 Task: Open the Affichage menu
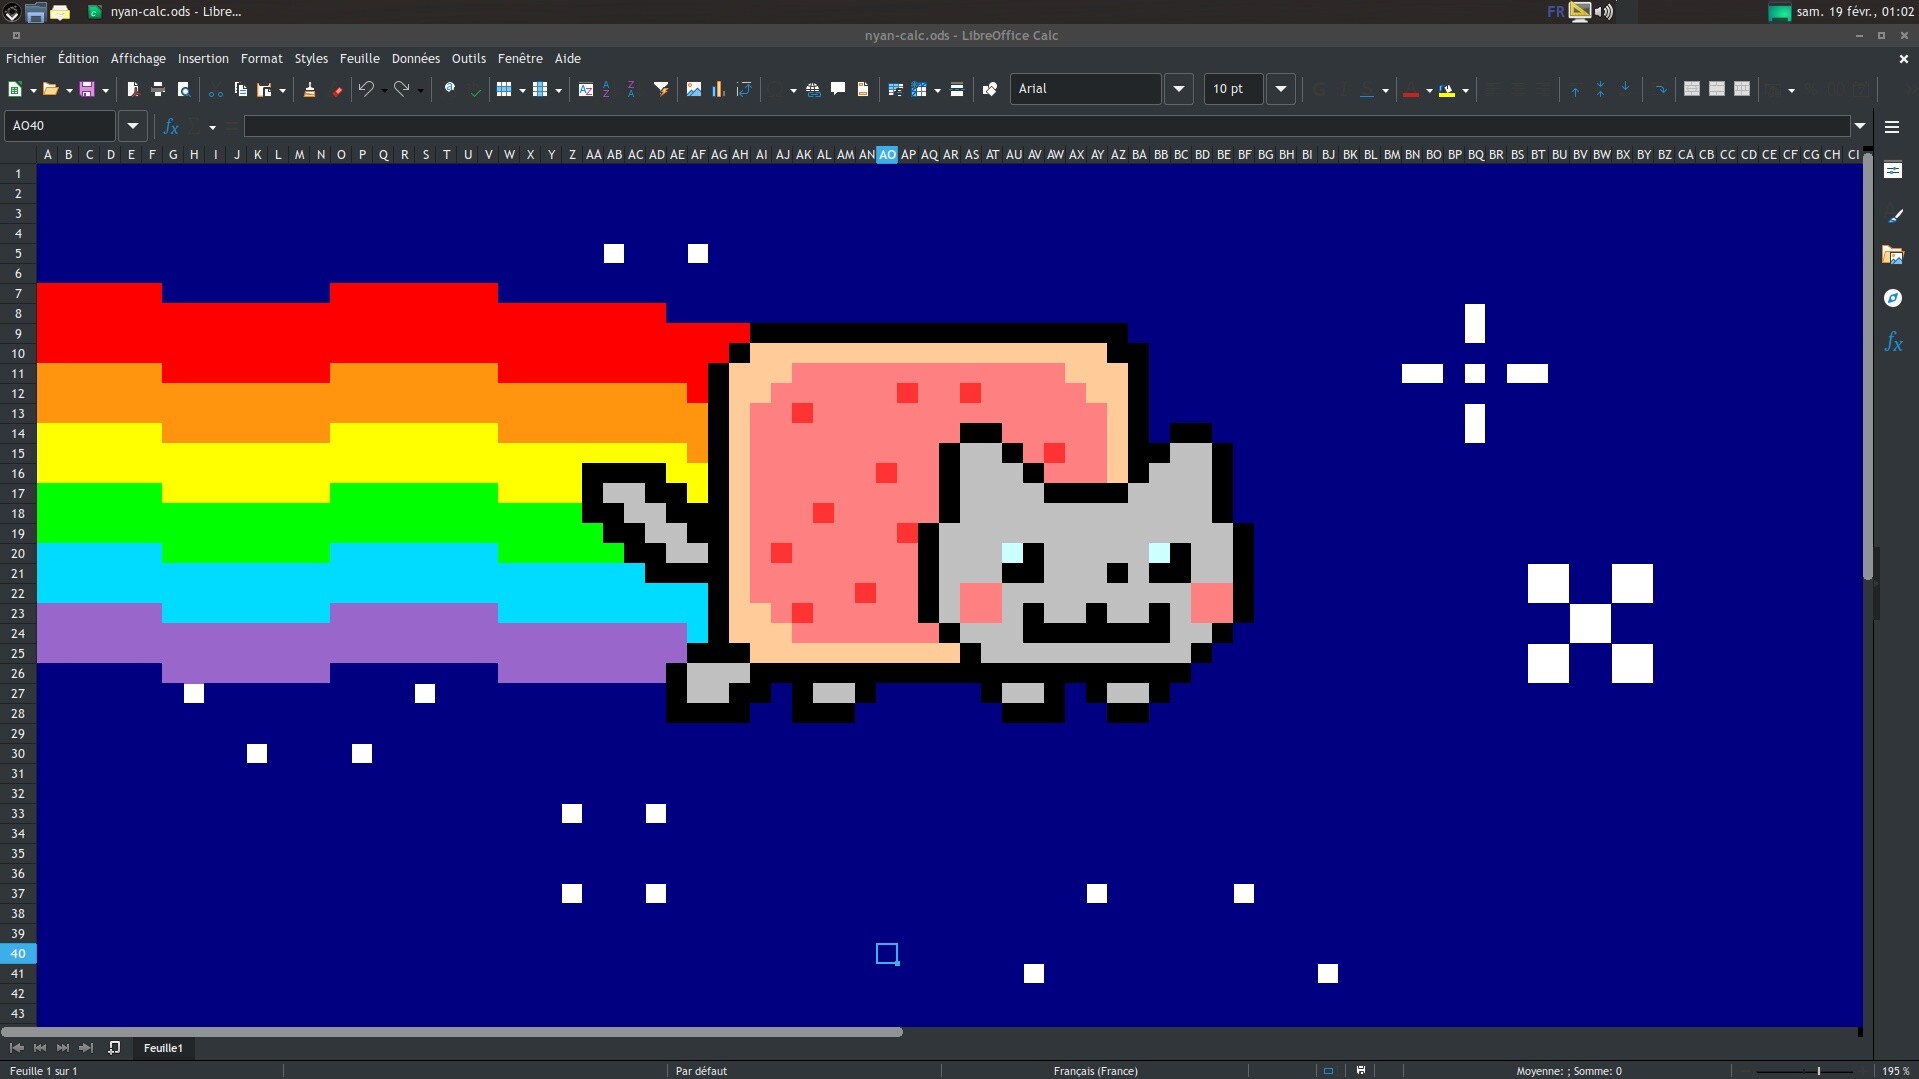(x=138, y=59)
